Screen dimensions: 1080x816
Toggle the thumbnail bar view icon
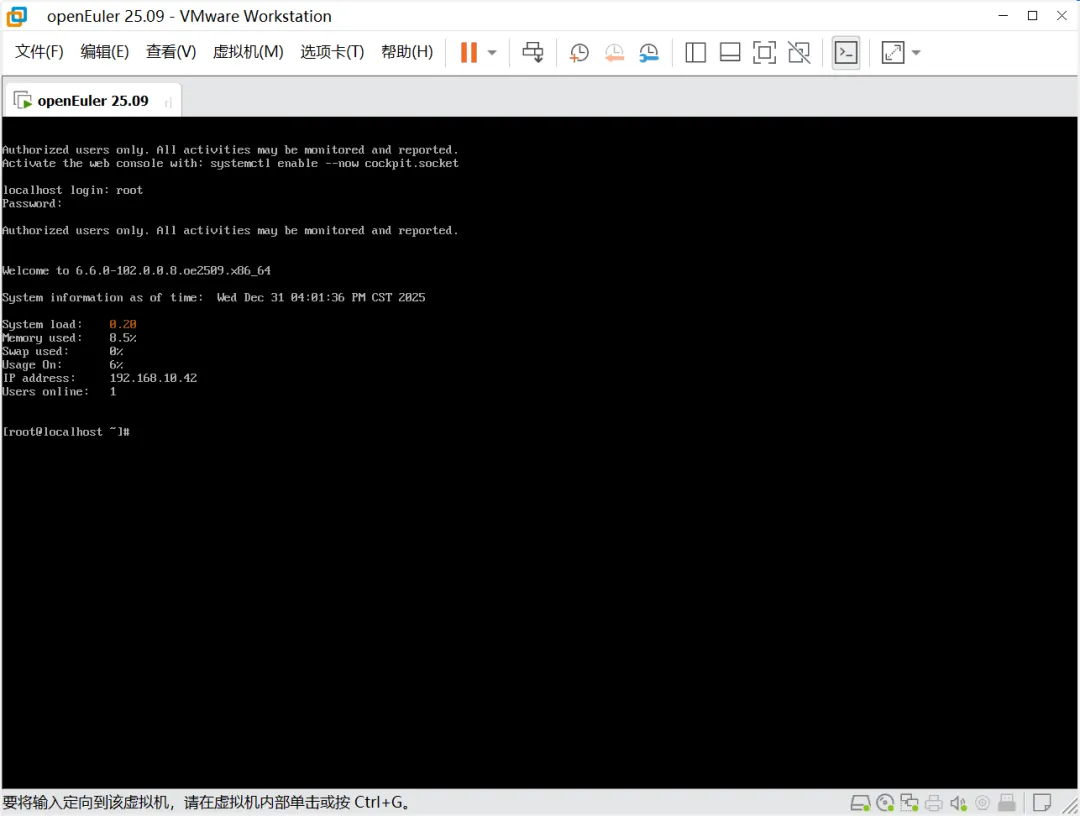[730, 52]
